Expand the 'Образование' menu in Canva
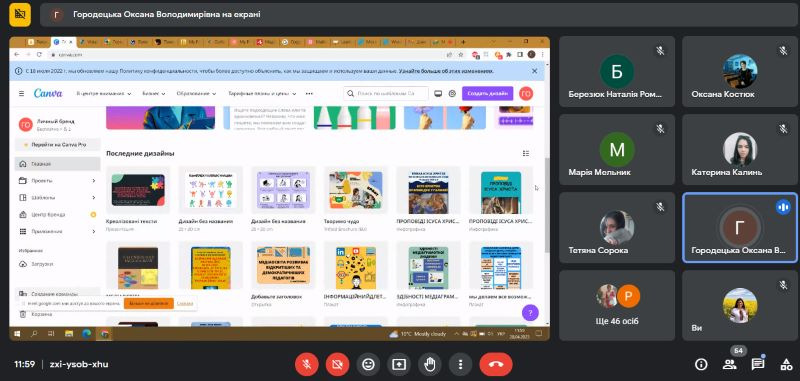800x381 pixels. point(196,94)
